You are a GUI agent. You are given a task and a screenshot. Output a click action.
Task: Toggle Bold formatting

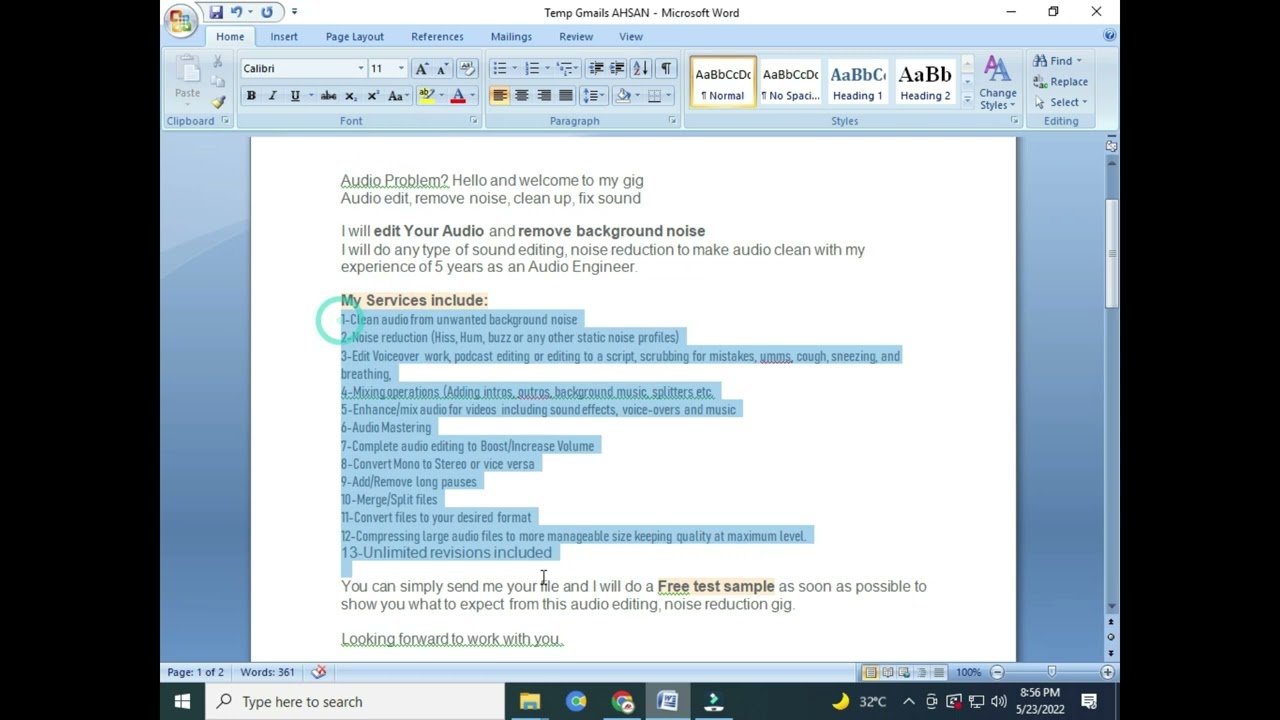[251, 96]
